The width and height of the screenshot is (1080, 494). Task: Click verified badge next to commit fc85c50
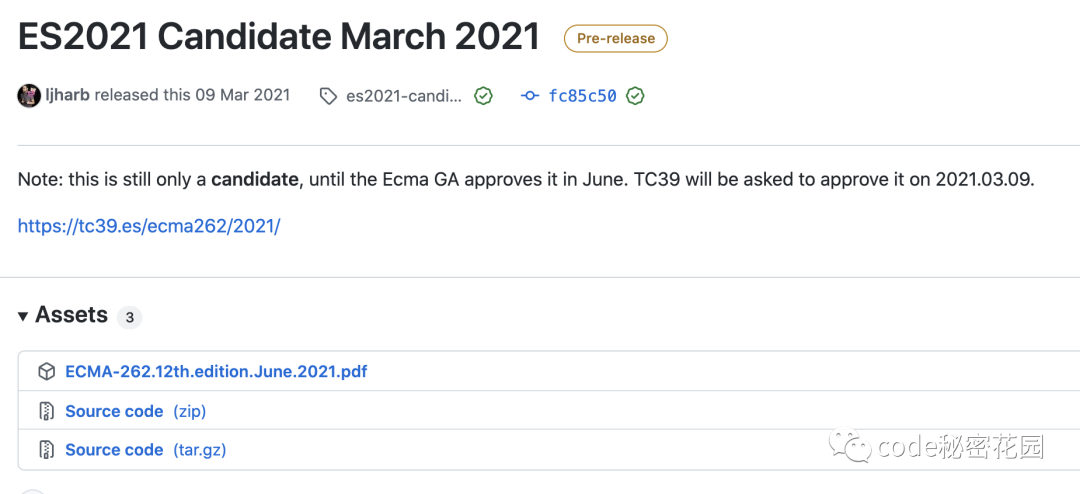coord(635,96)
